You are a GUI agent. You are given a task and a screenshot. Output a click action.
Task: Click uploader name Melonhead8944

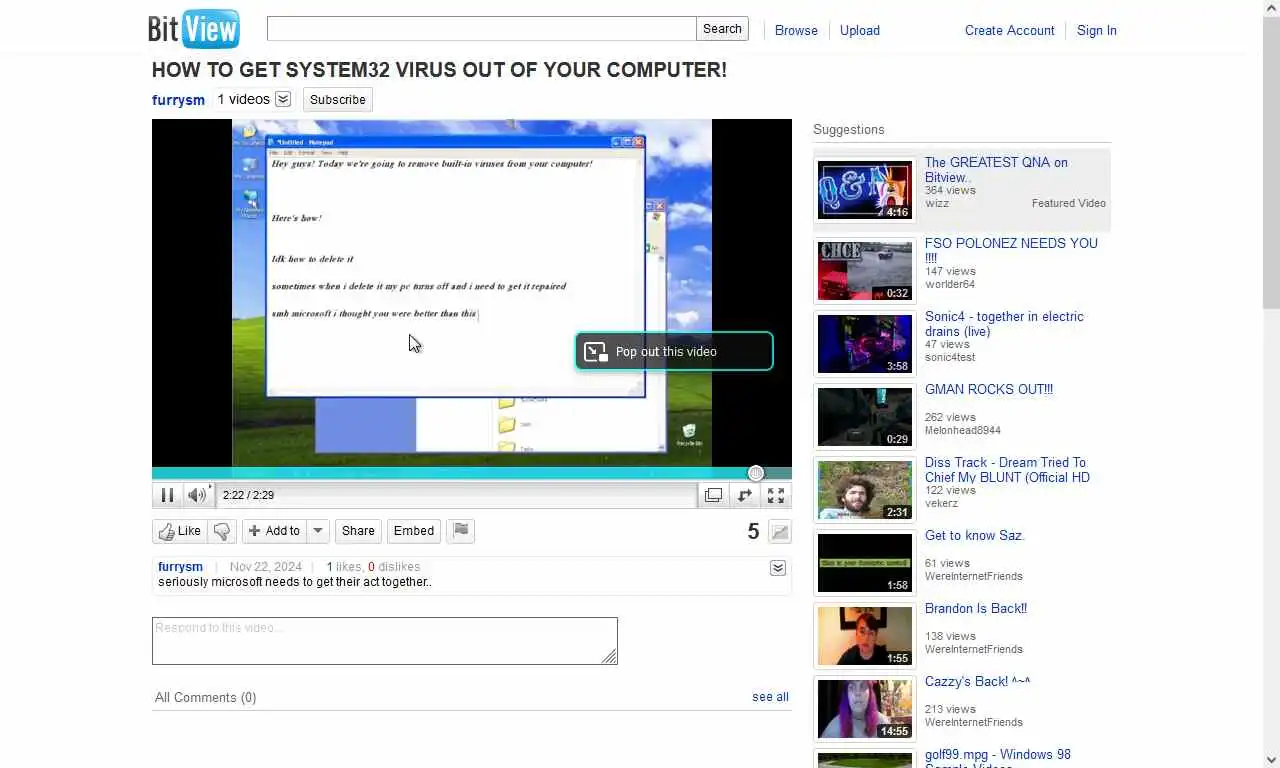[963, 430]
